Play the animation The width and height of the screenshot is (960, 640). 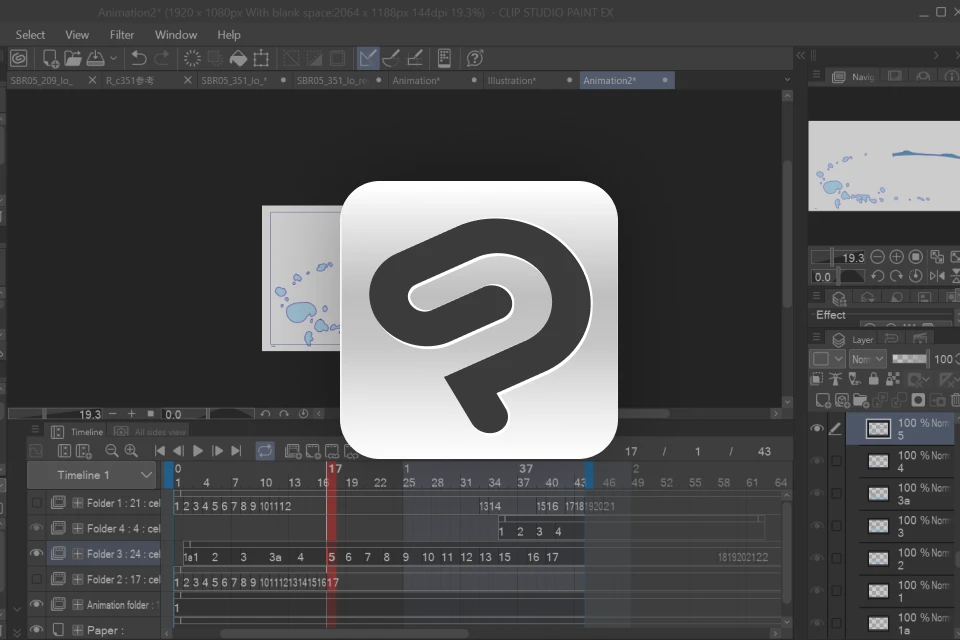tap(198, 451)
